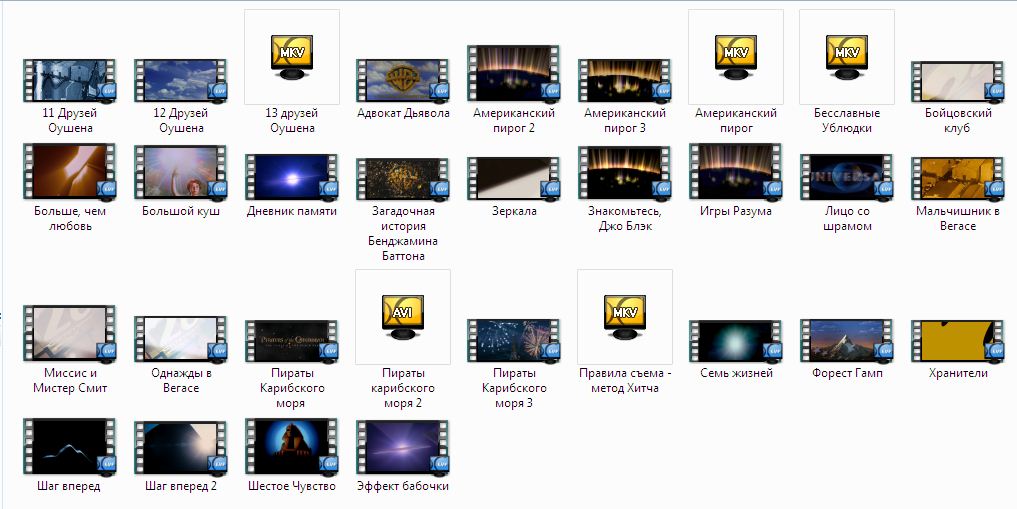Click the file name Хранители
The width and height of the screenshot is (1017, 509).
(958, 373)
